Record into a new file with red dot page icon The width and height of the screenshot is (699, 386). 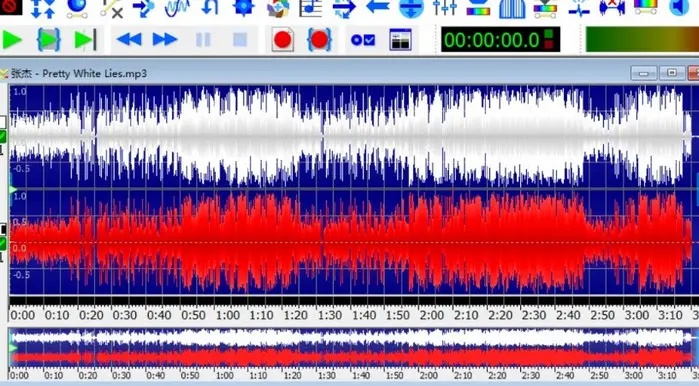point(283,40)
